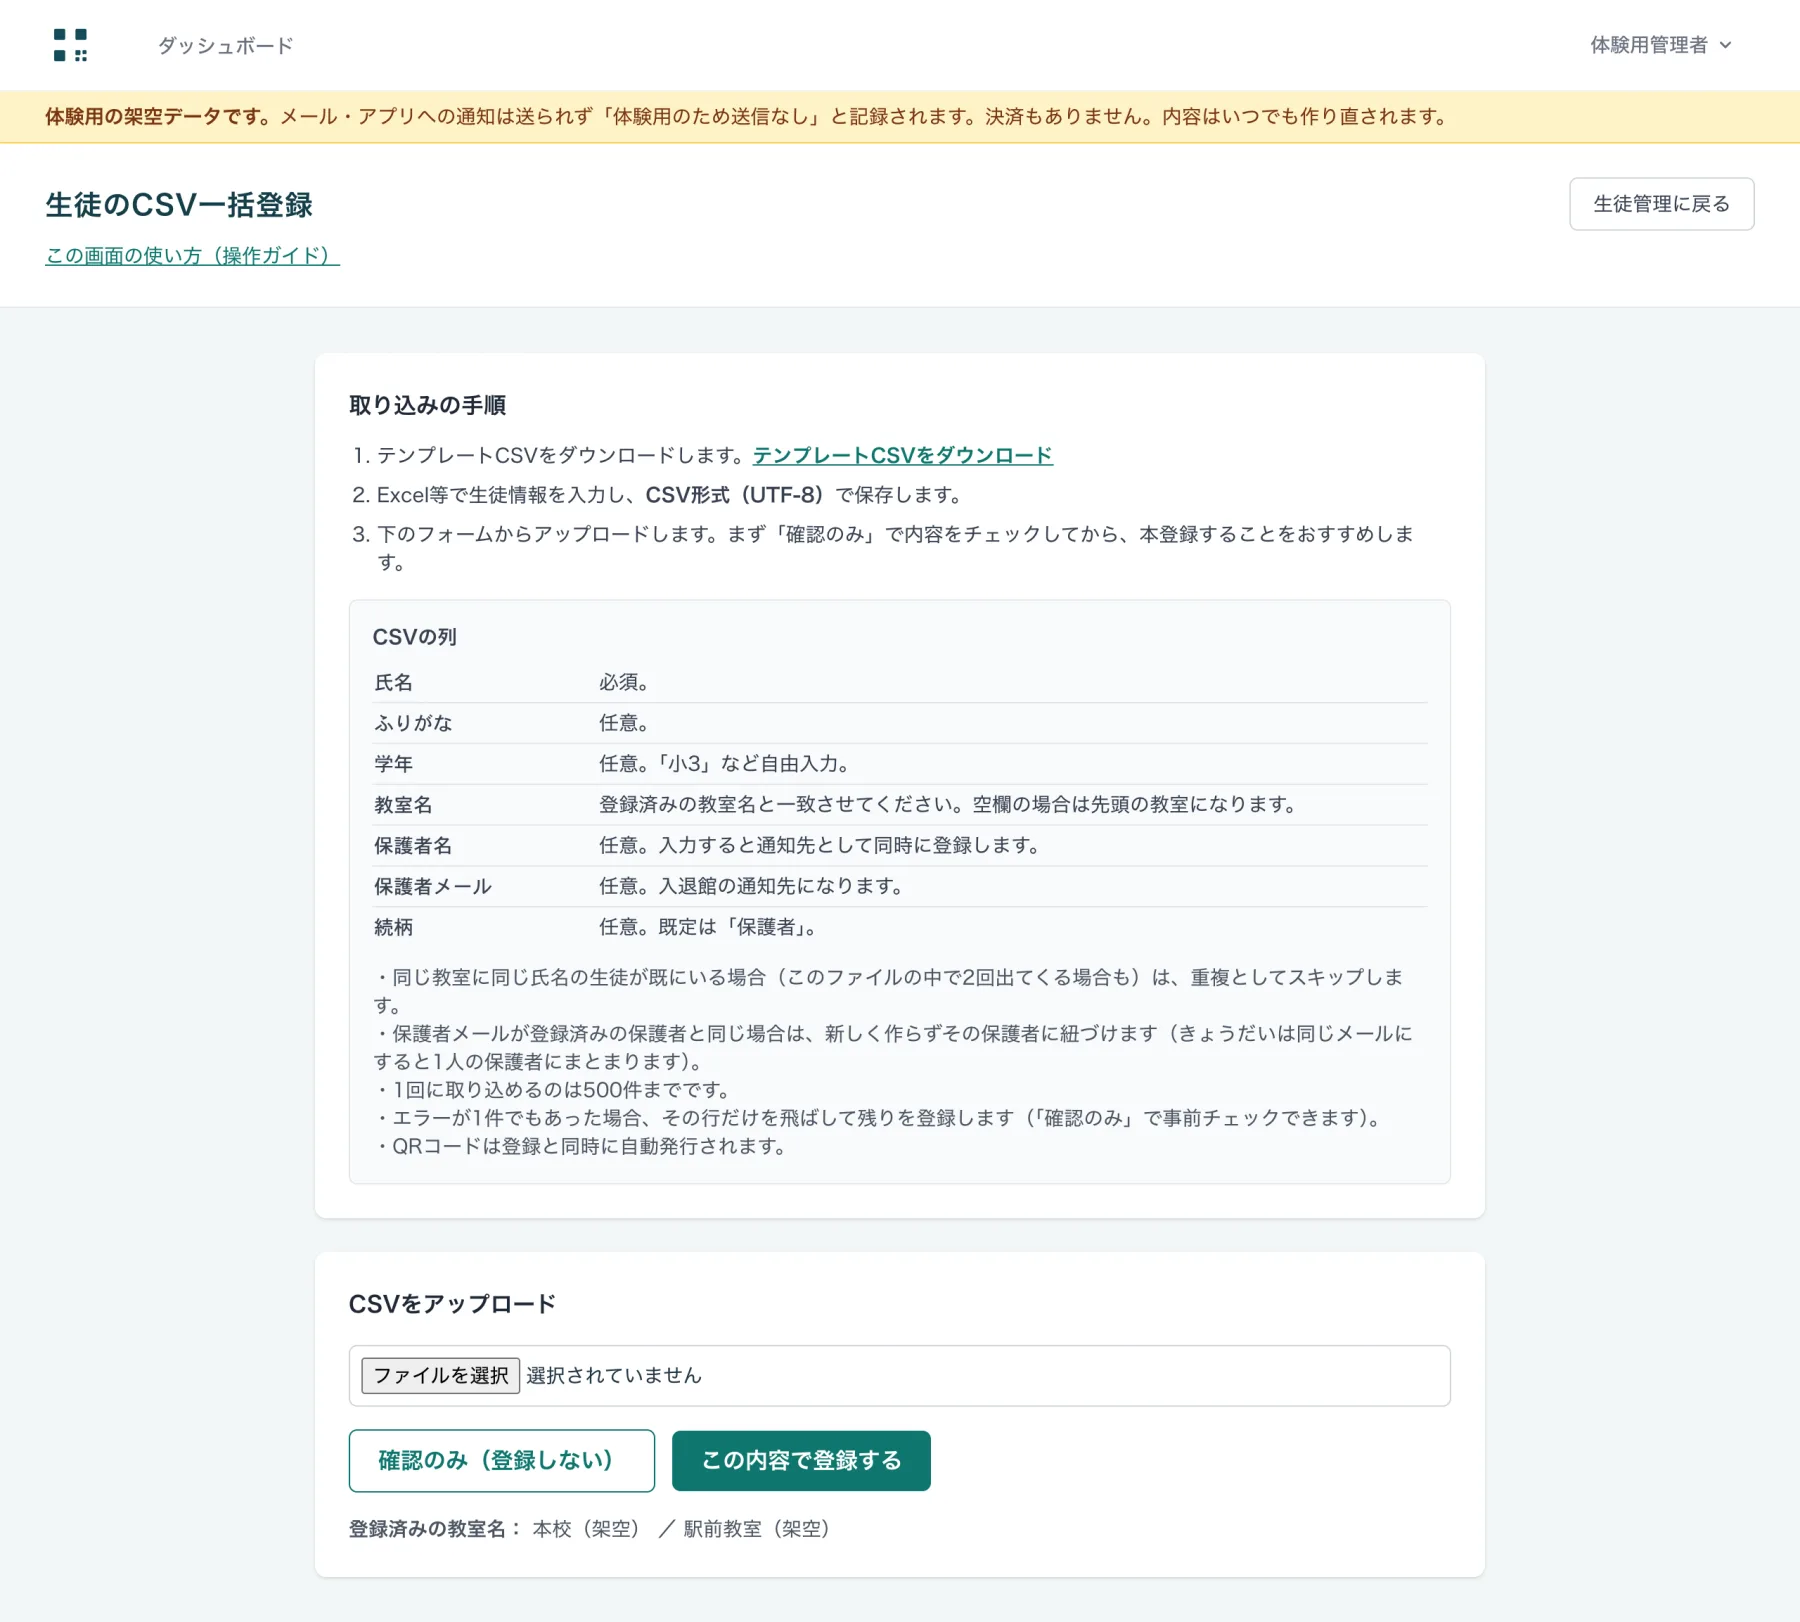Open the ダッシュボード menu item
Image resolution: width=1800 pixels, height=1622 pixels.
225,46
